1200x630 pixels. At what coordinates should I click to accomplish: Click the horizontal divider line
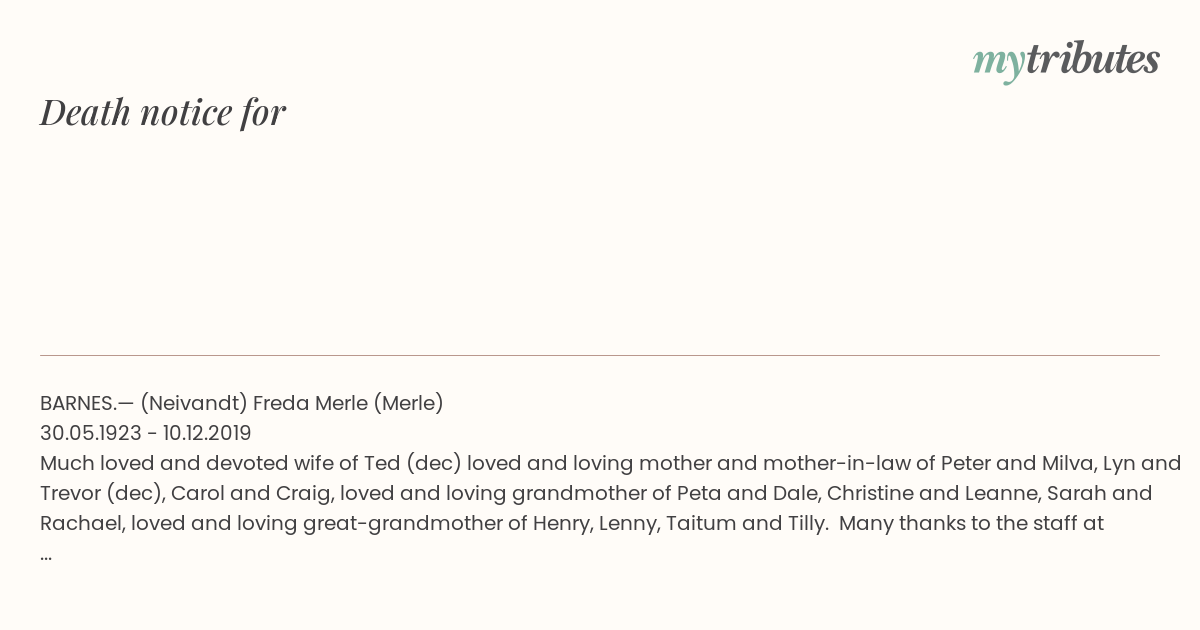click(600, 355)
